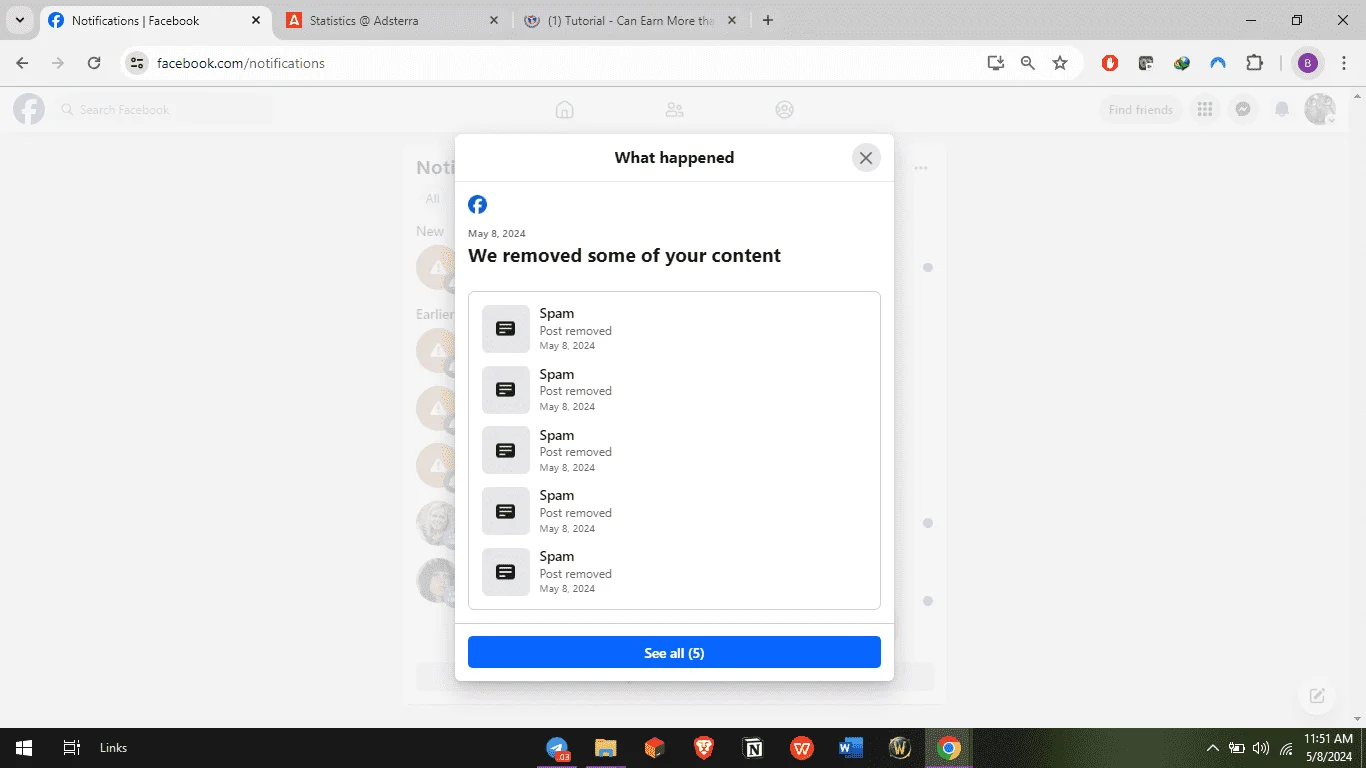
Task: Click the first Spam post removed entry
Action: pos(674,329)
